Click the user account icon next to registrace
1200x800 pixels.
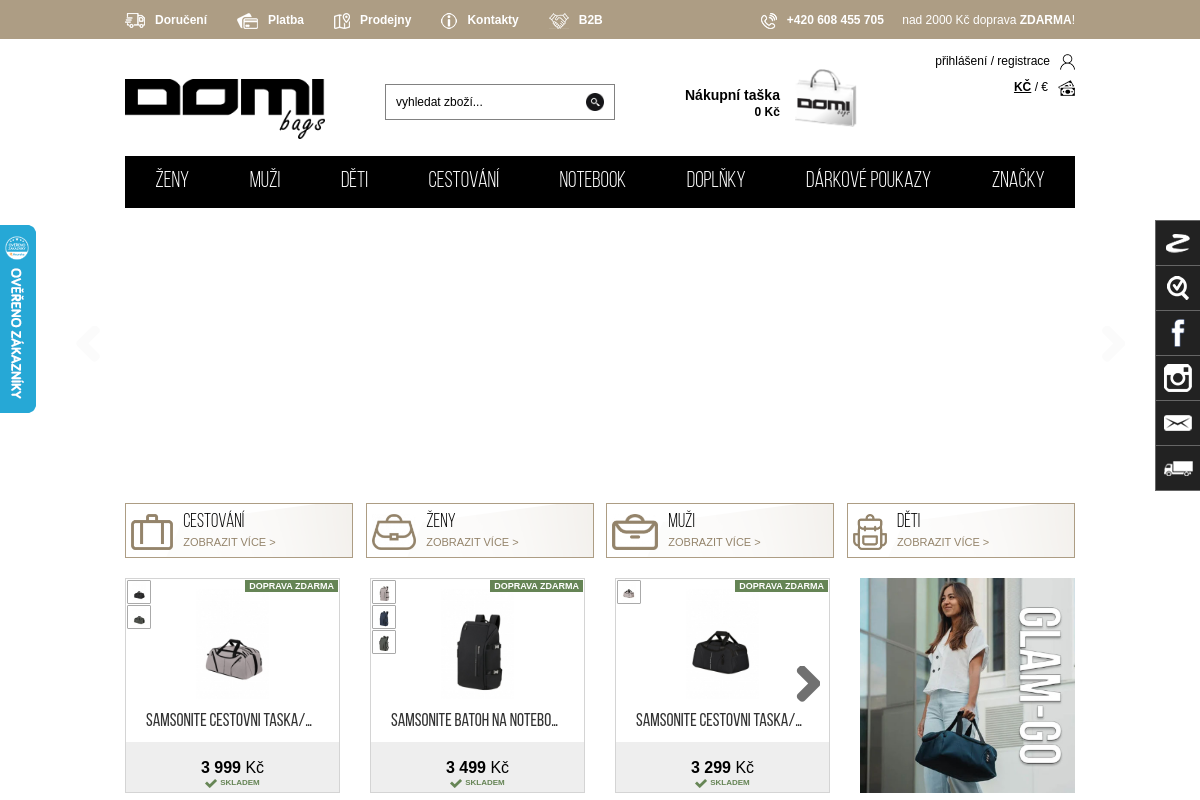[x=1067, y=61]
